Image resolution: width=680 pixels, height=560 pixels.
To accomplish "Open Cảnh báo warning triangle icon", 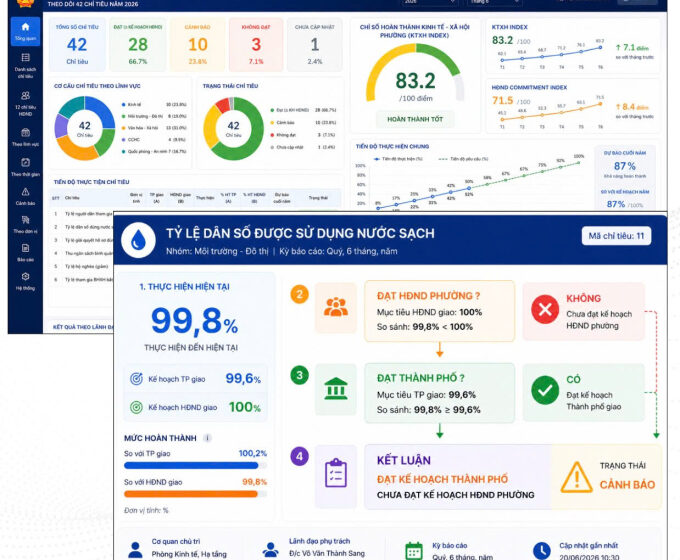I will click(x=25, y=191).
